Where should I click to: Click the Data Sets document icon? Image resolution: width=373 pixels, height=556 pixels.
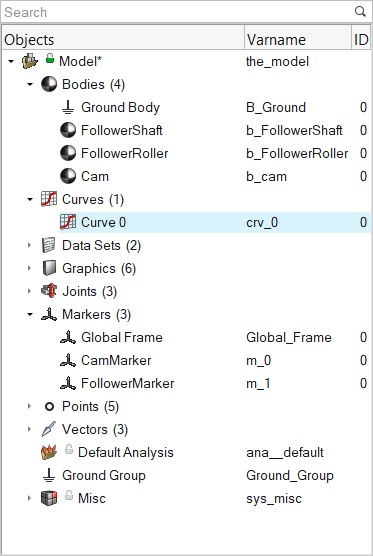click(49, 245)
